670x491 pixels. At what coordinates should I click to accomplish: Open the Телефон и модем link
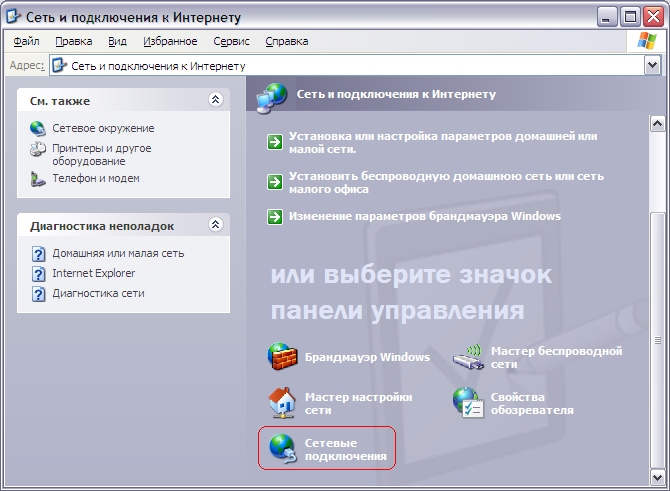tap(96, 178)
